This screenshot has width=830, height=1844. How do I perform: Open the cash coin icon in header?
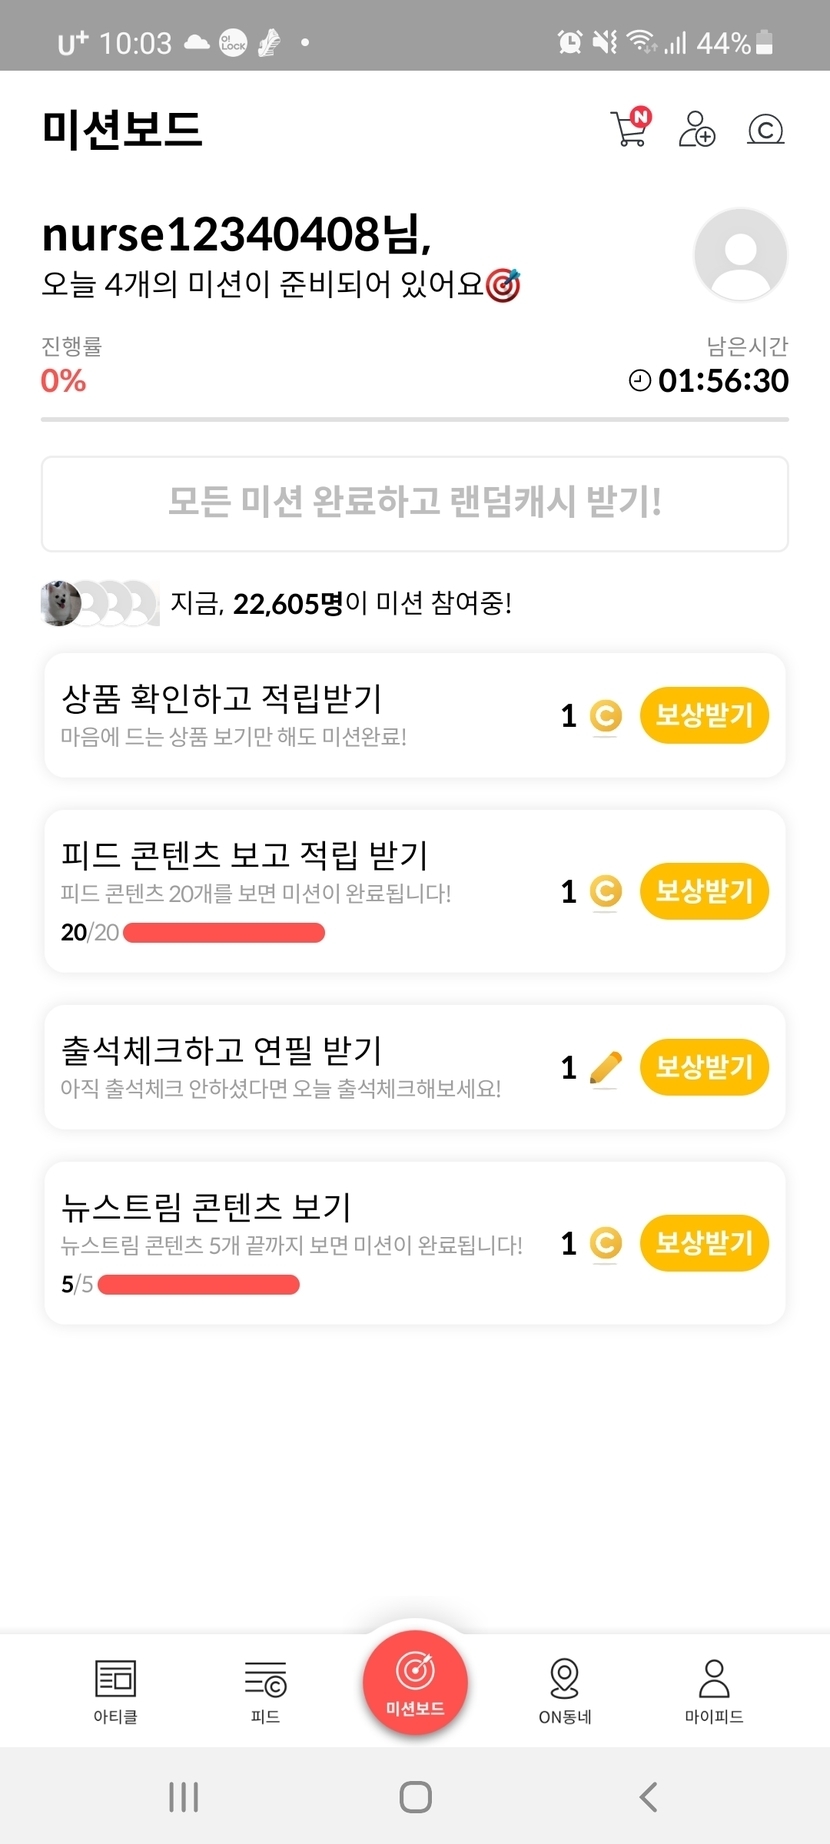(765, 129)
